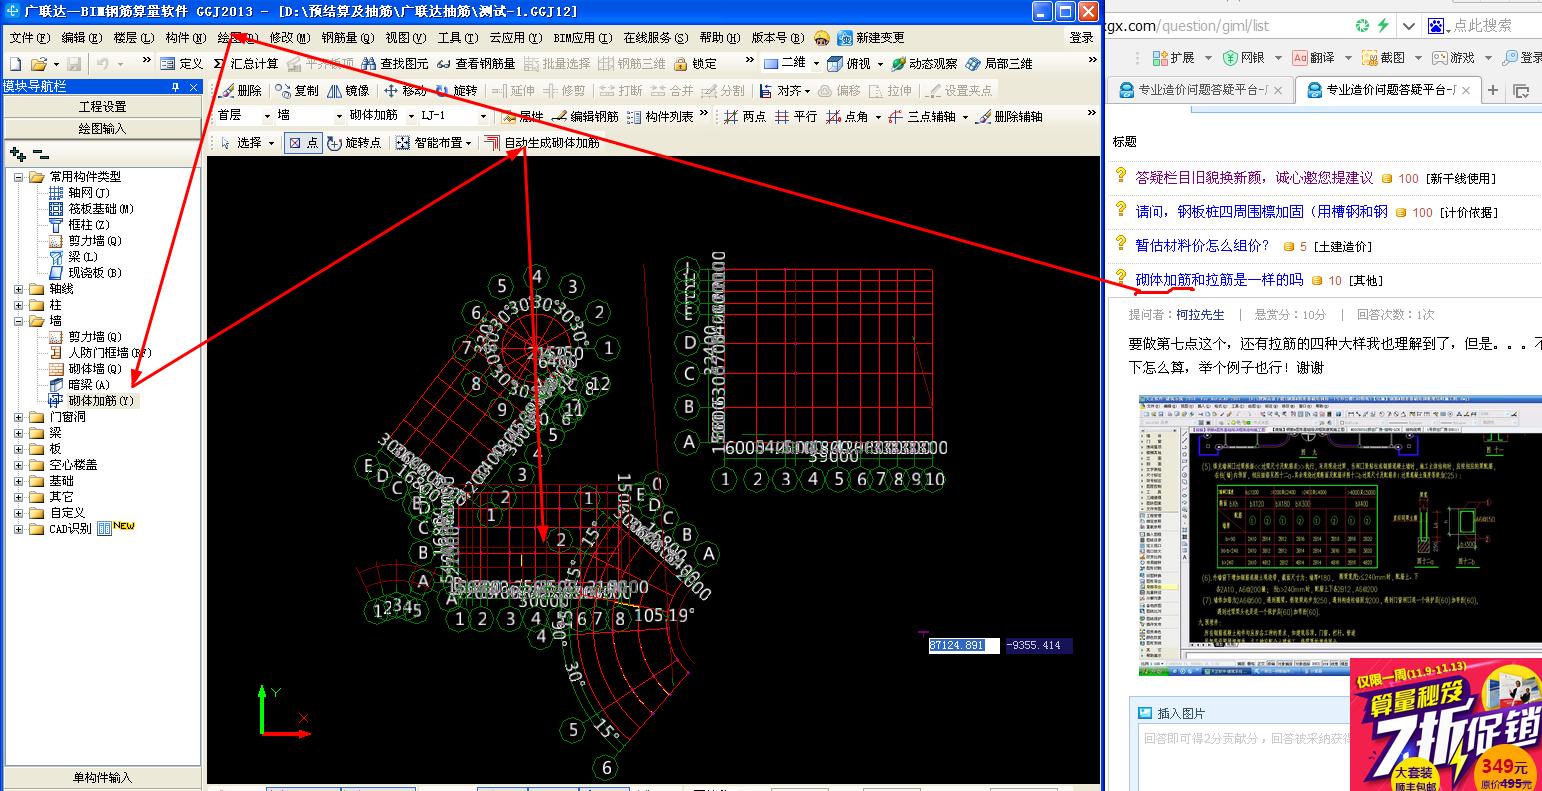Open link 砌体加筋和拉筋是一样的吗 in browser
The width and height of the screenshot is (1542, 791).
[x=1219, y=279]
